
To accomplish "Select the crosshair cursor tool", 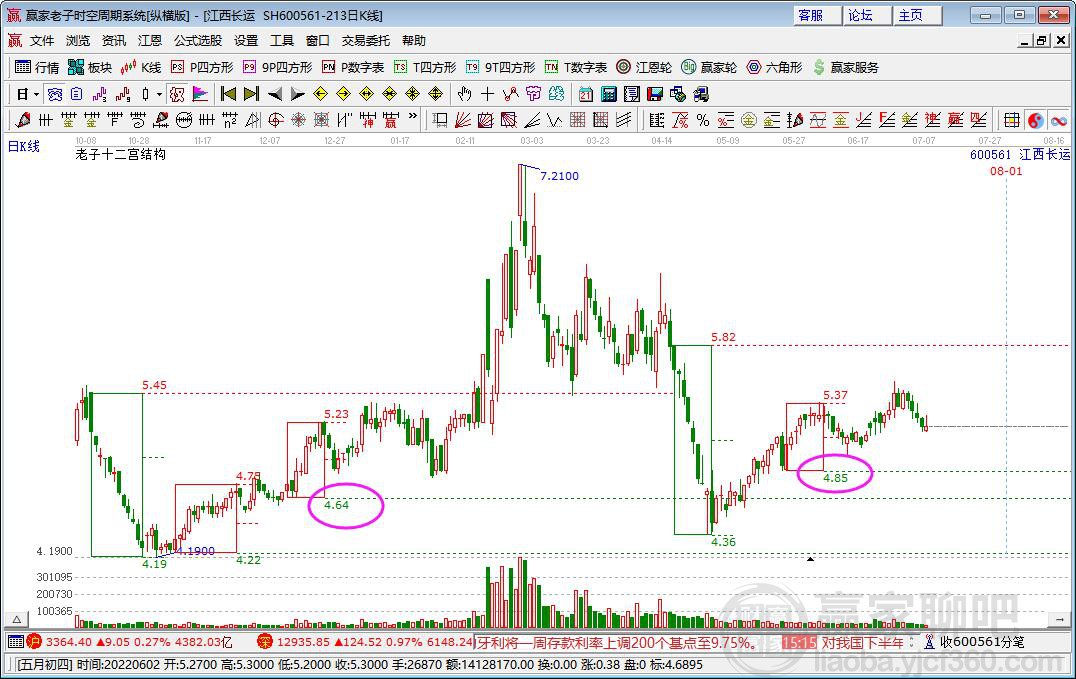I will (487, 94).
